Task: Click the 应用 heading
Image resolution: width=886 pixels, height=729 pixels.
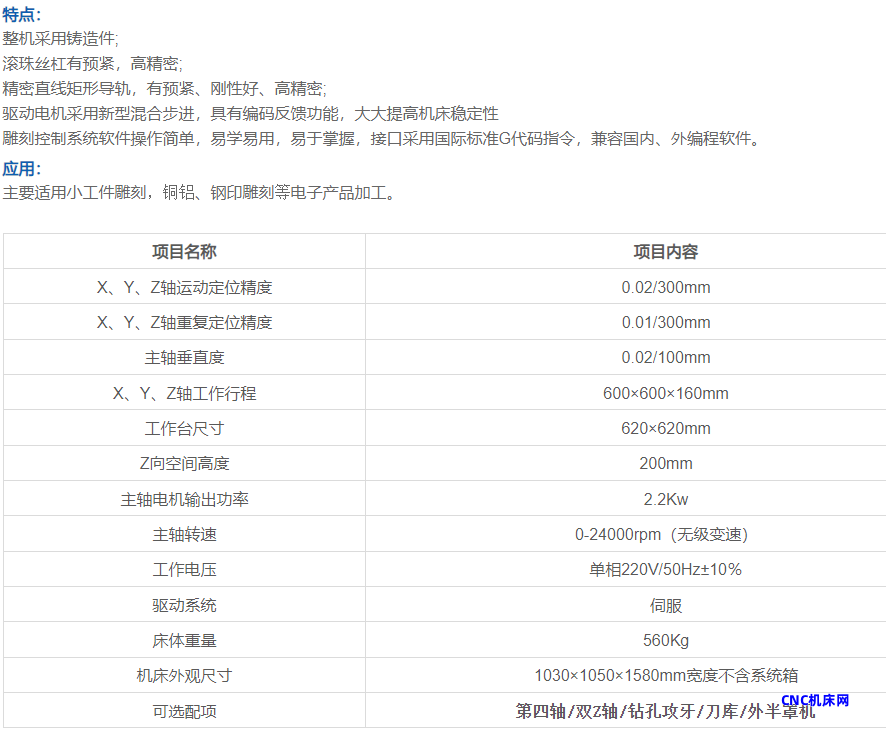Action: [x=22, y=168]
